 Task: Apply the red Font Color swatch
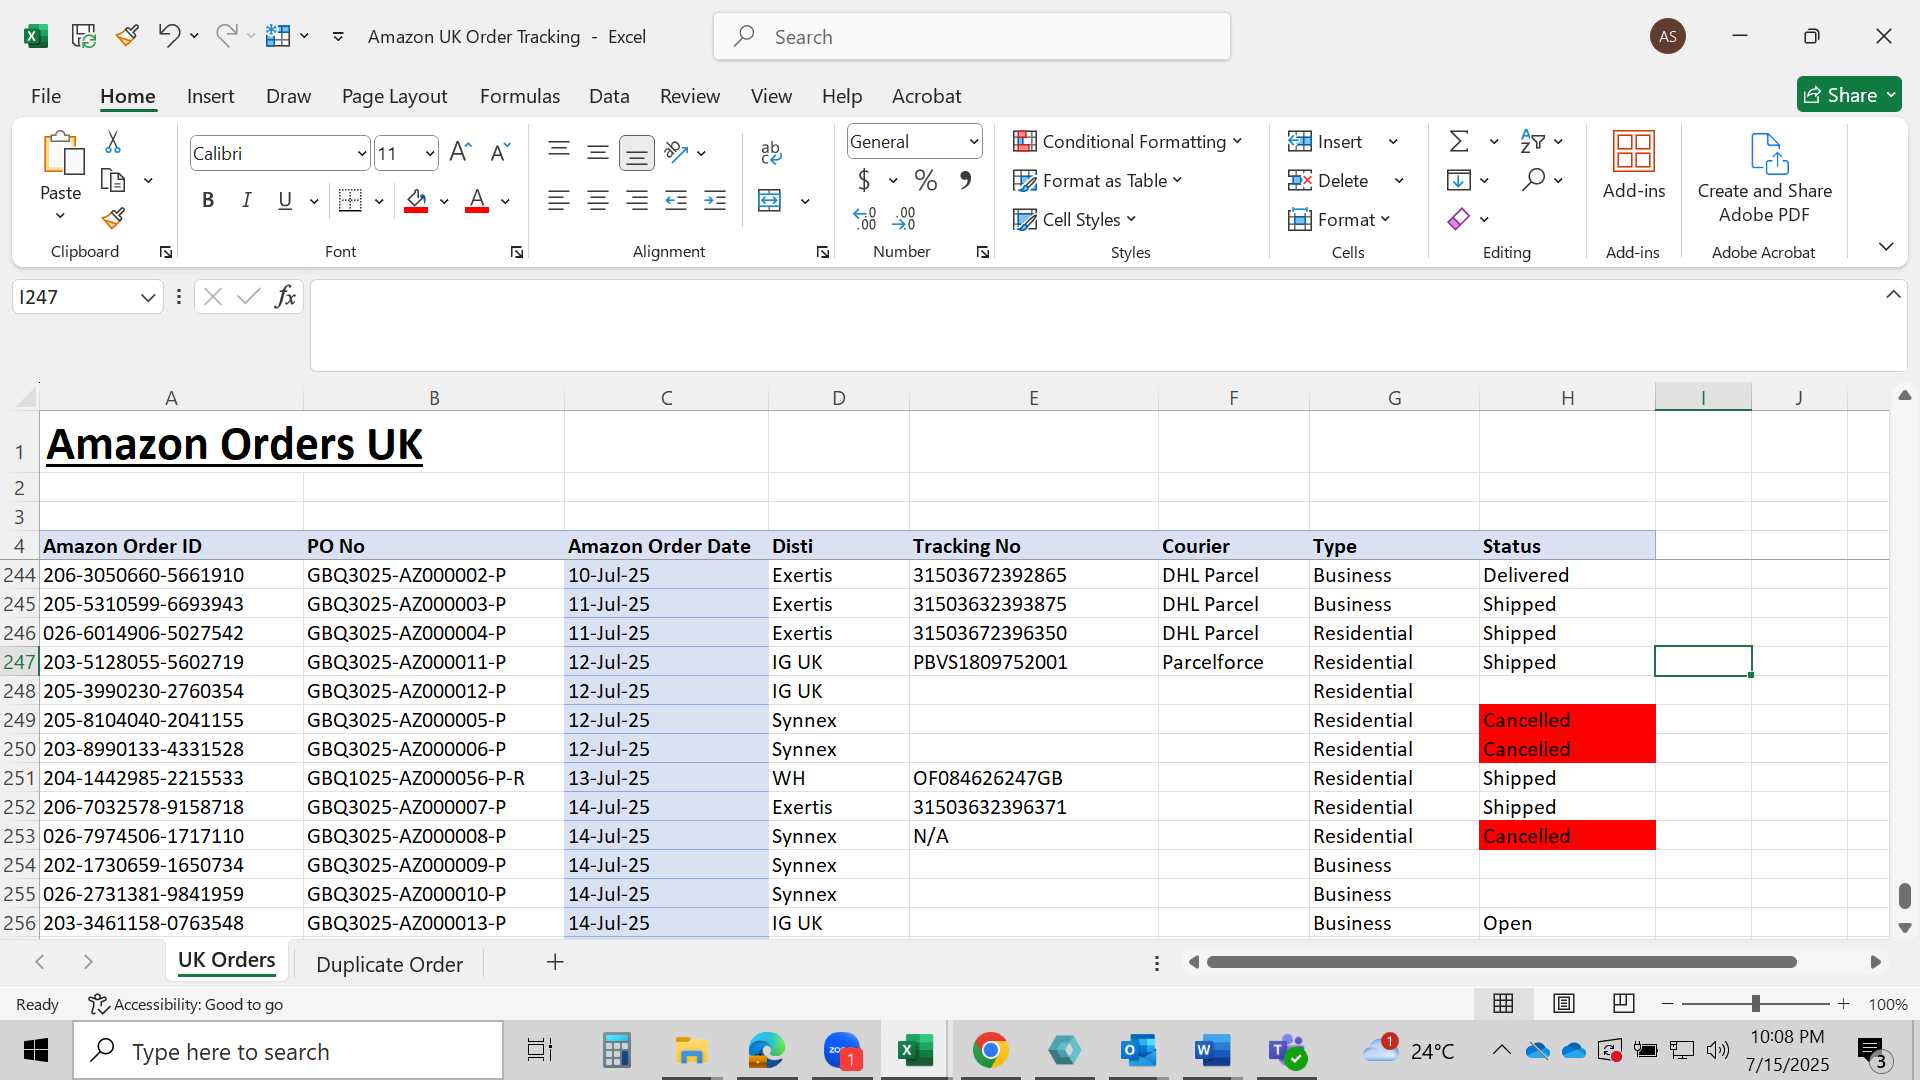tap(477, 201)
